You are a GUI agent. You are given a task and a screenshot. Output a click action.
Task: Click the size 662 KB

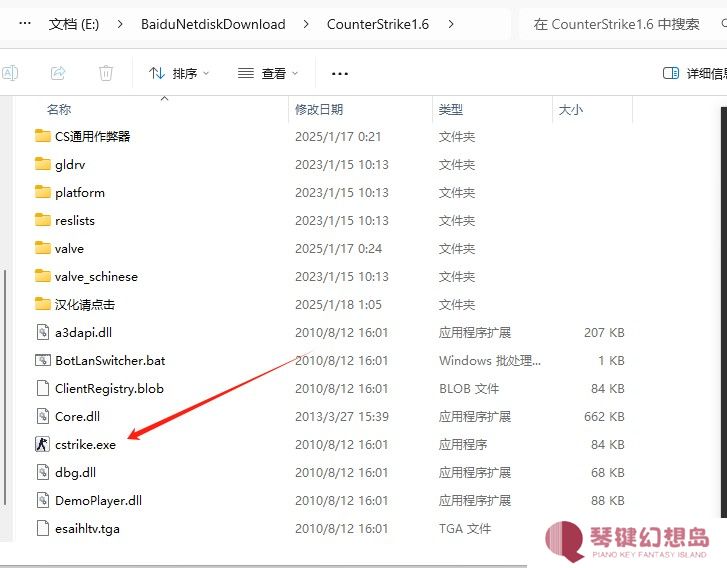[604, 416]
